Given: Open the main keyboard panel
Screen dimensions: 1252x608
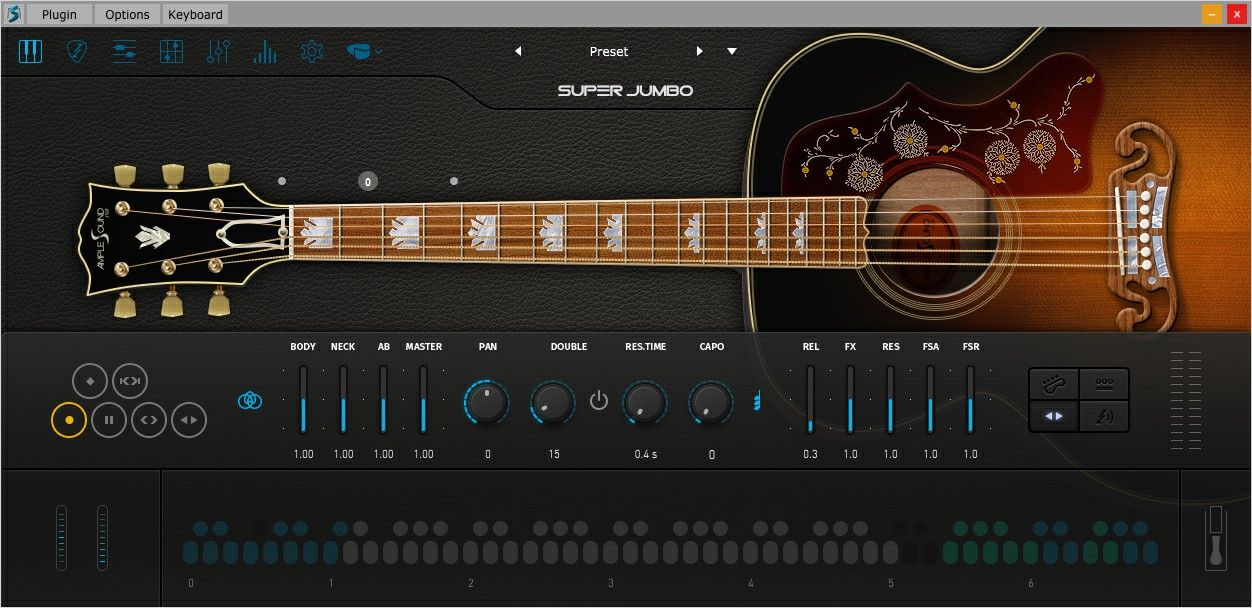Looking at the screenshot, I should [31, 51].
